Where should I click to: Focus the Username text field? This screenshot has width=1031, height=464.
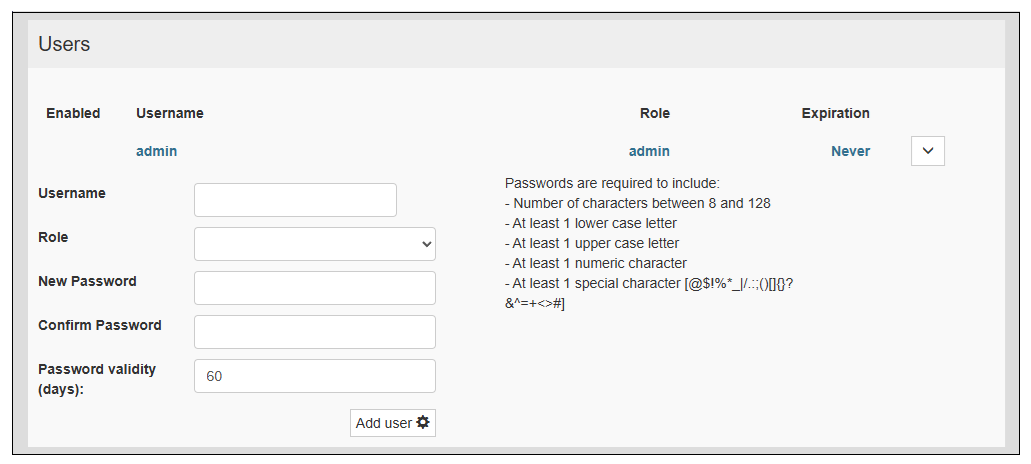coord(295,200)
